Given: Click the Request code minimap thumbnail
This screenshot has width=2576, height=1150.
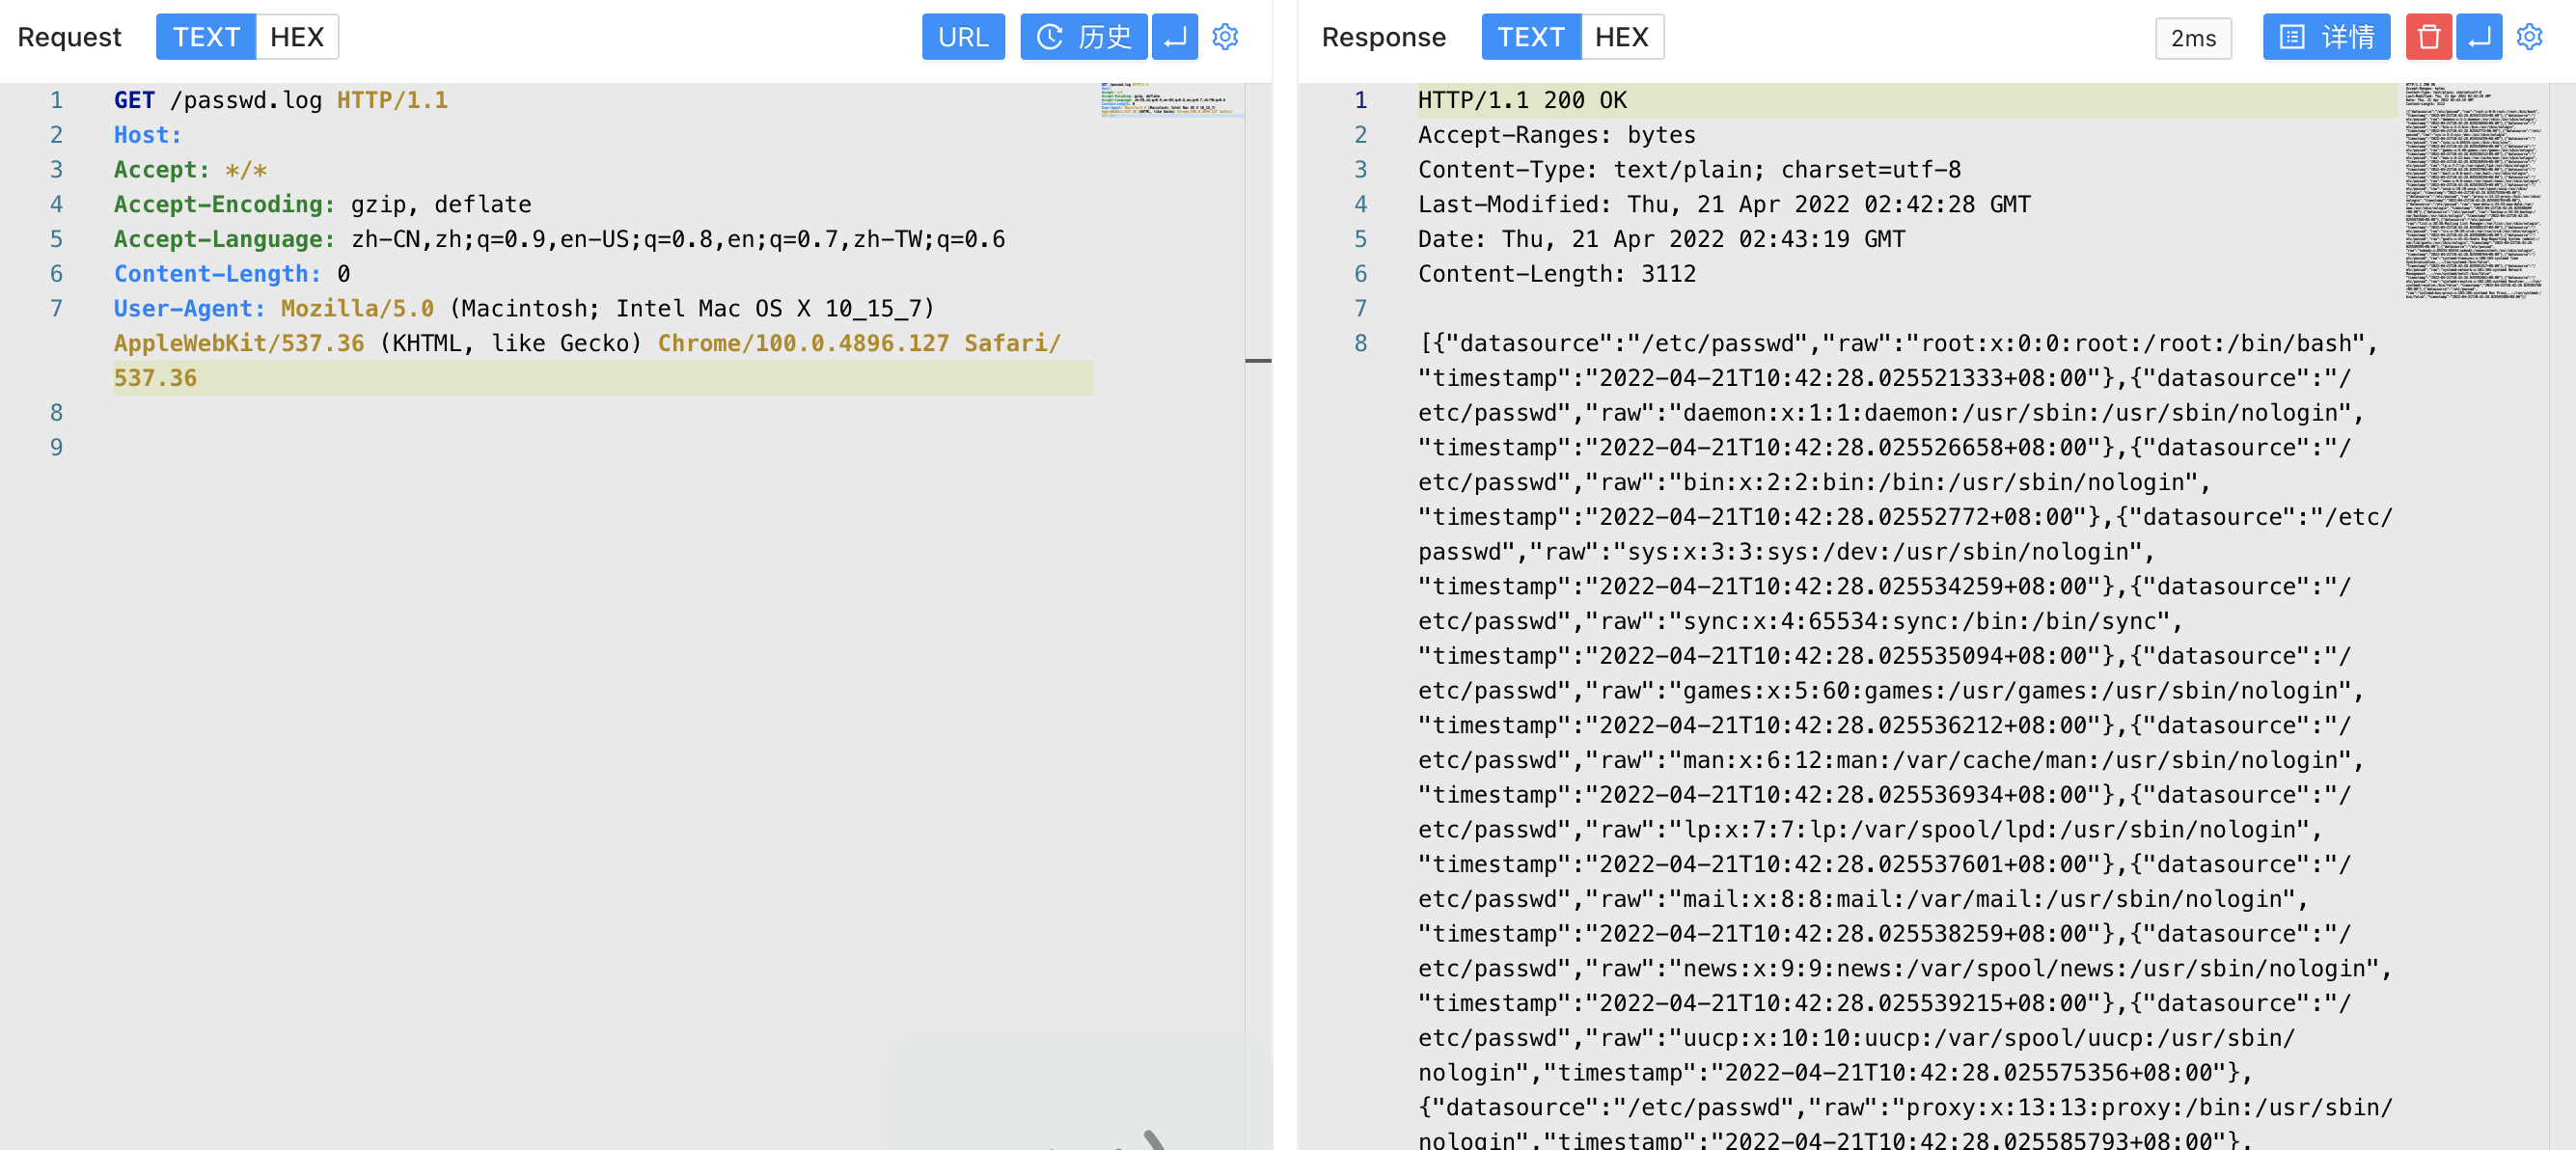Looking at the screenshot, I should pyautogui.click(x=1171, y=100).
